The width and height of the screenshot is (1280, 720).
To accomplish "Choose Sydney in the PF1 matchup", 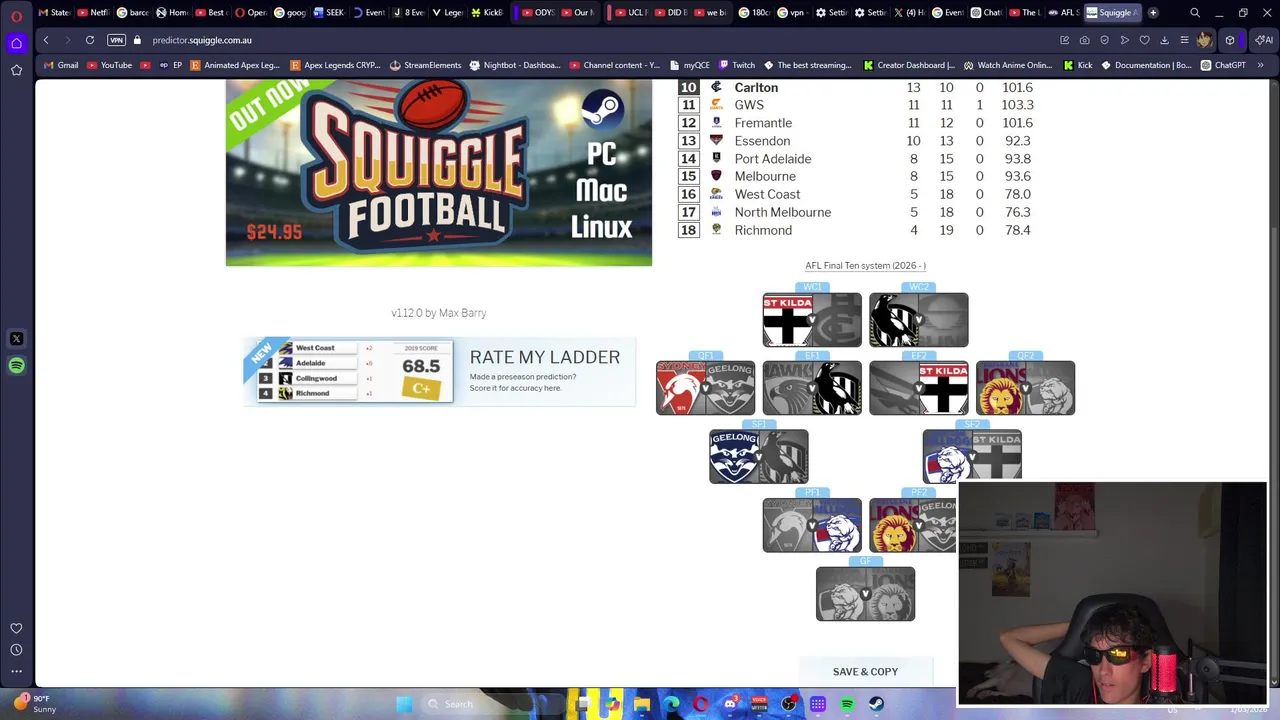I will pyautogui.click(x=788, y=525).
